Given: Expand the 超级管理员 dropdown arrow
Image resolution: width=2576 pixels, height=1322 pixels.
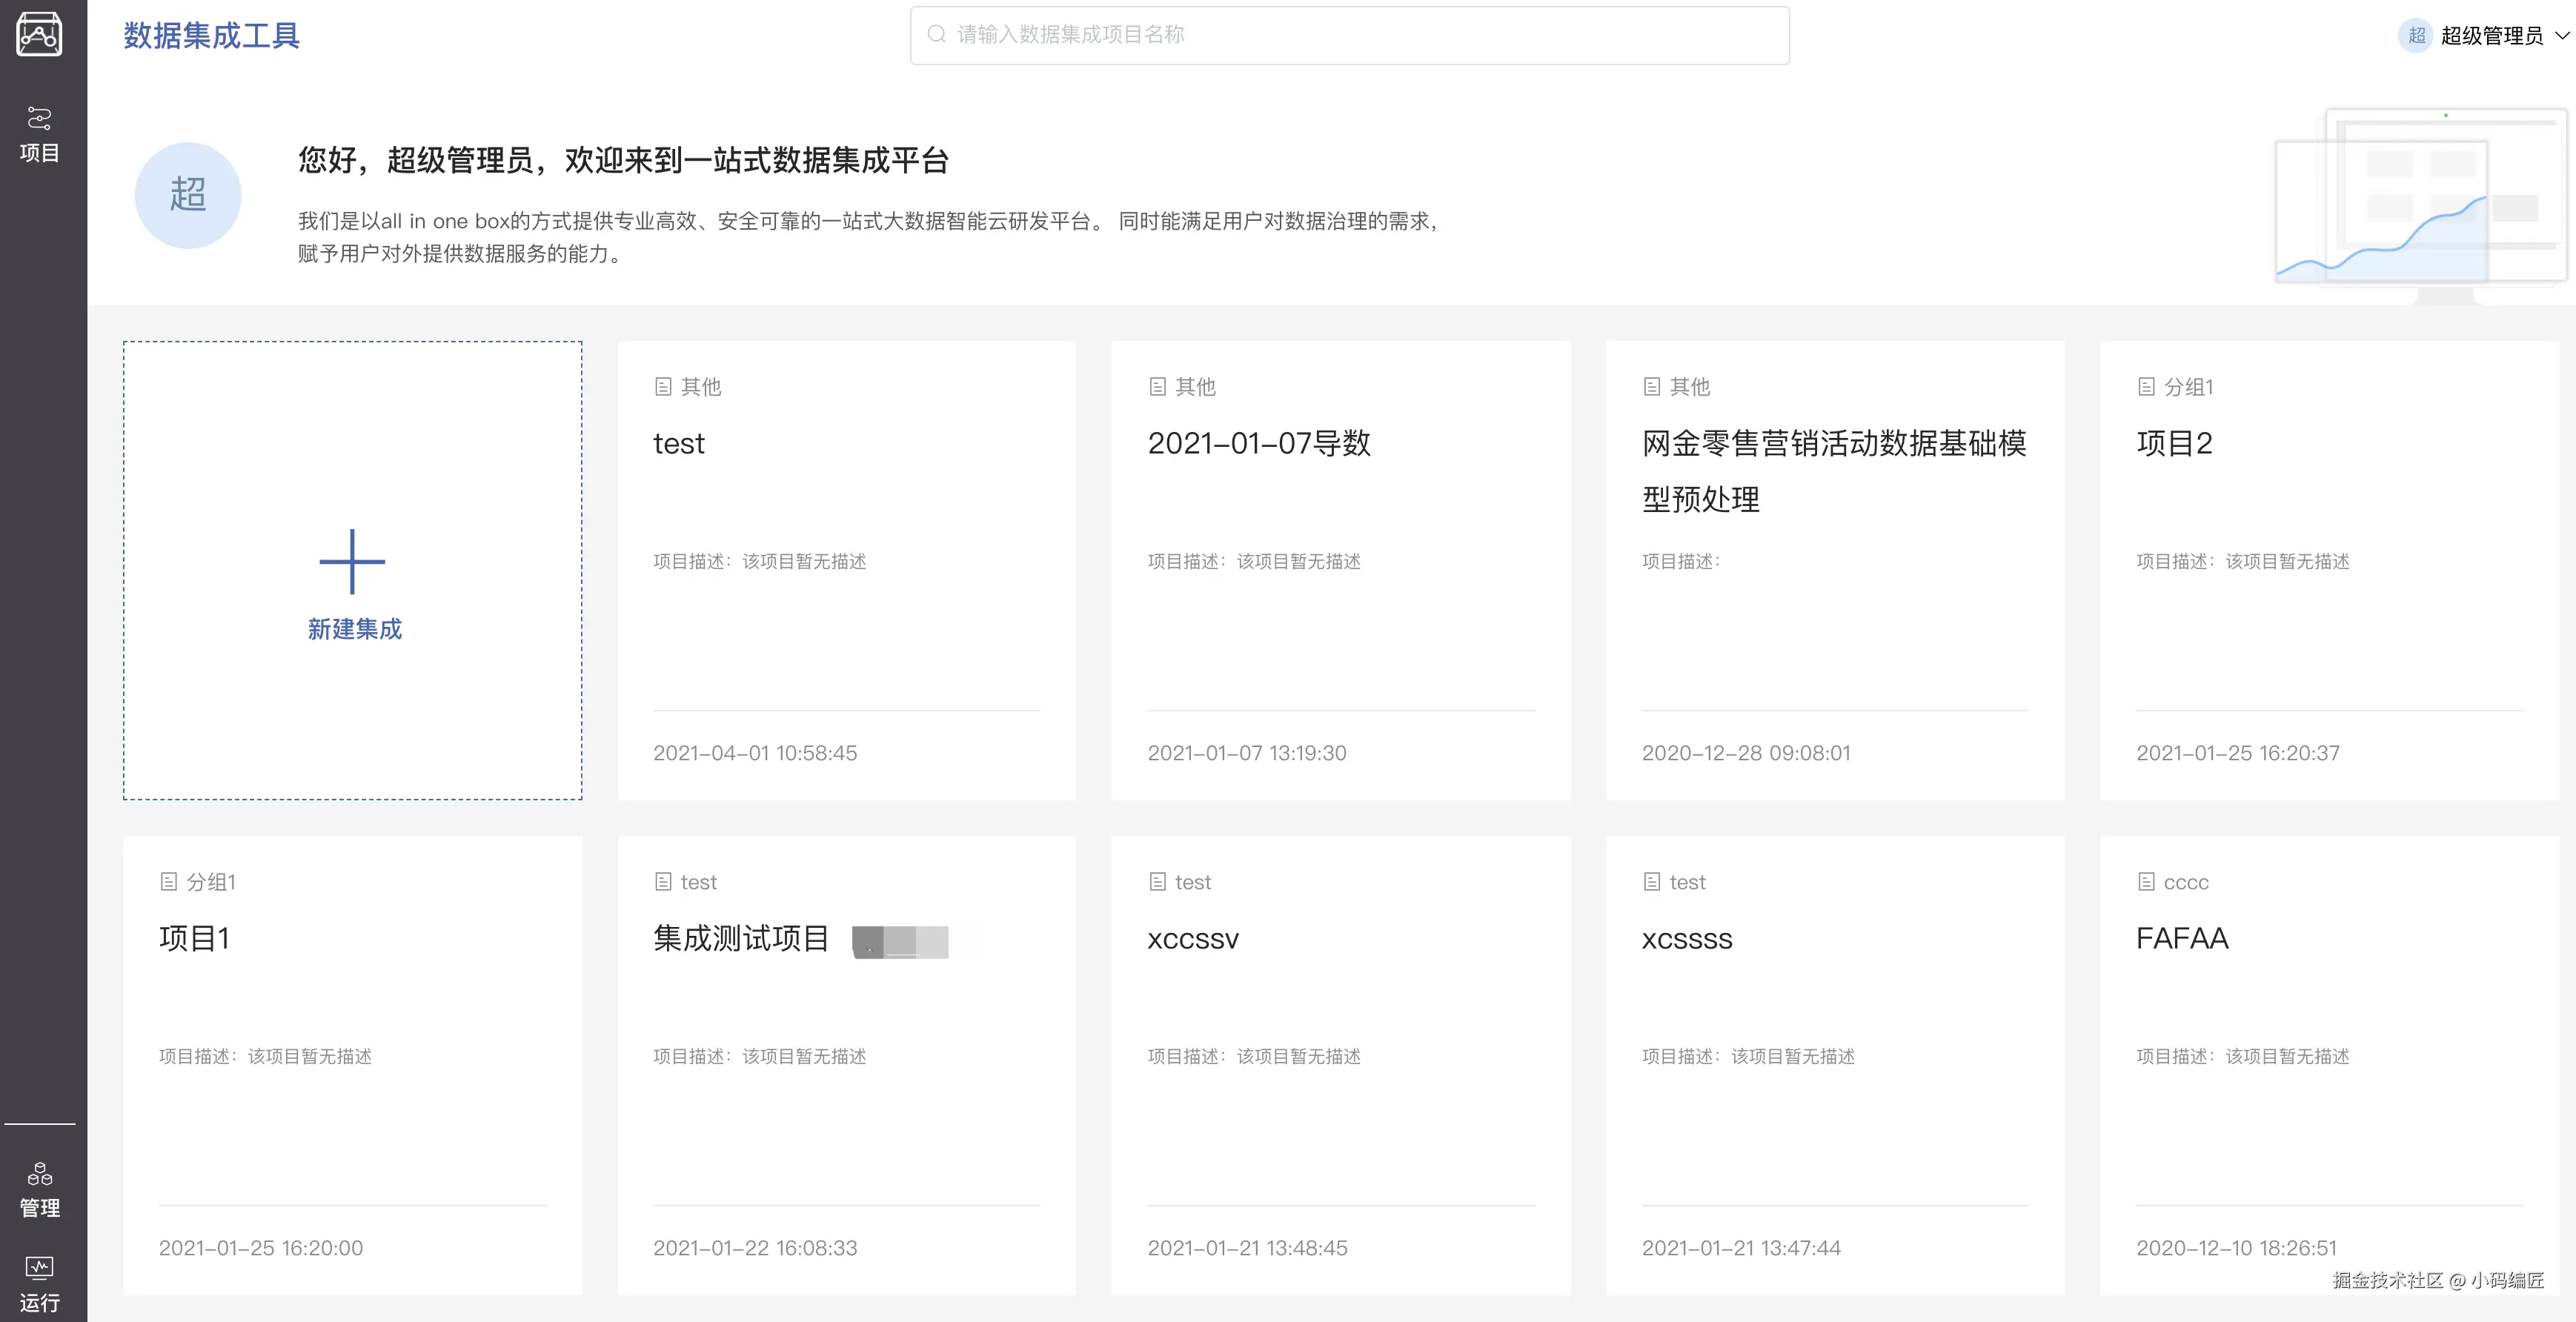Looking at the screenshot, I should coord(2561,36).
